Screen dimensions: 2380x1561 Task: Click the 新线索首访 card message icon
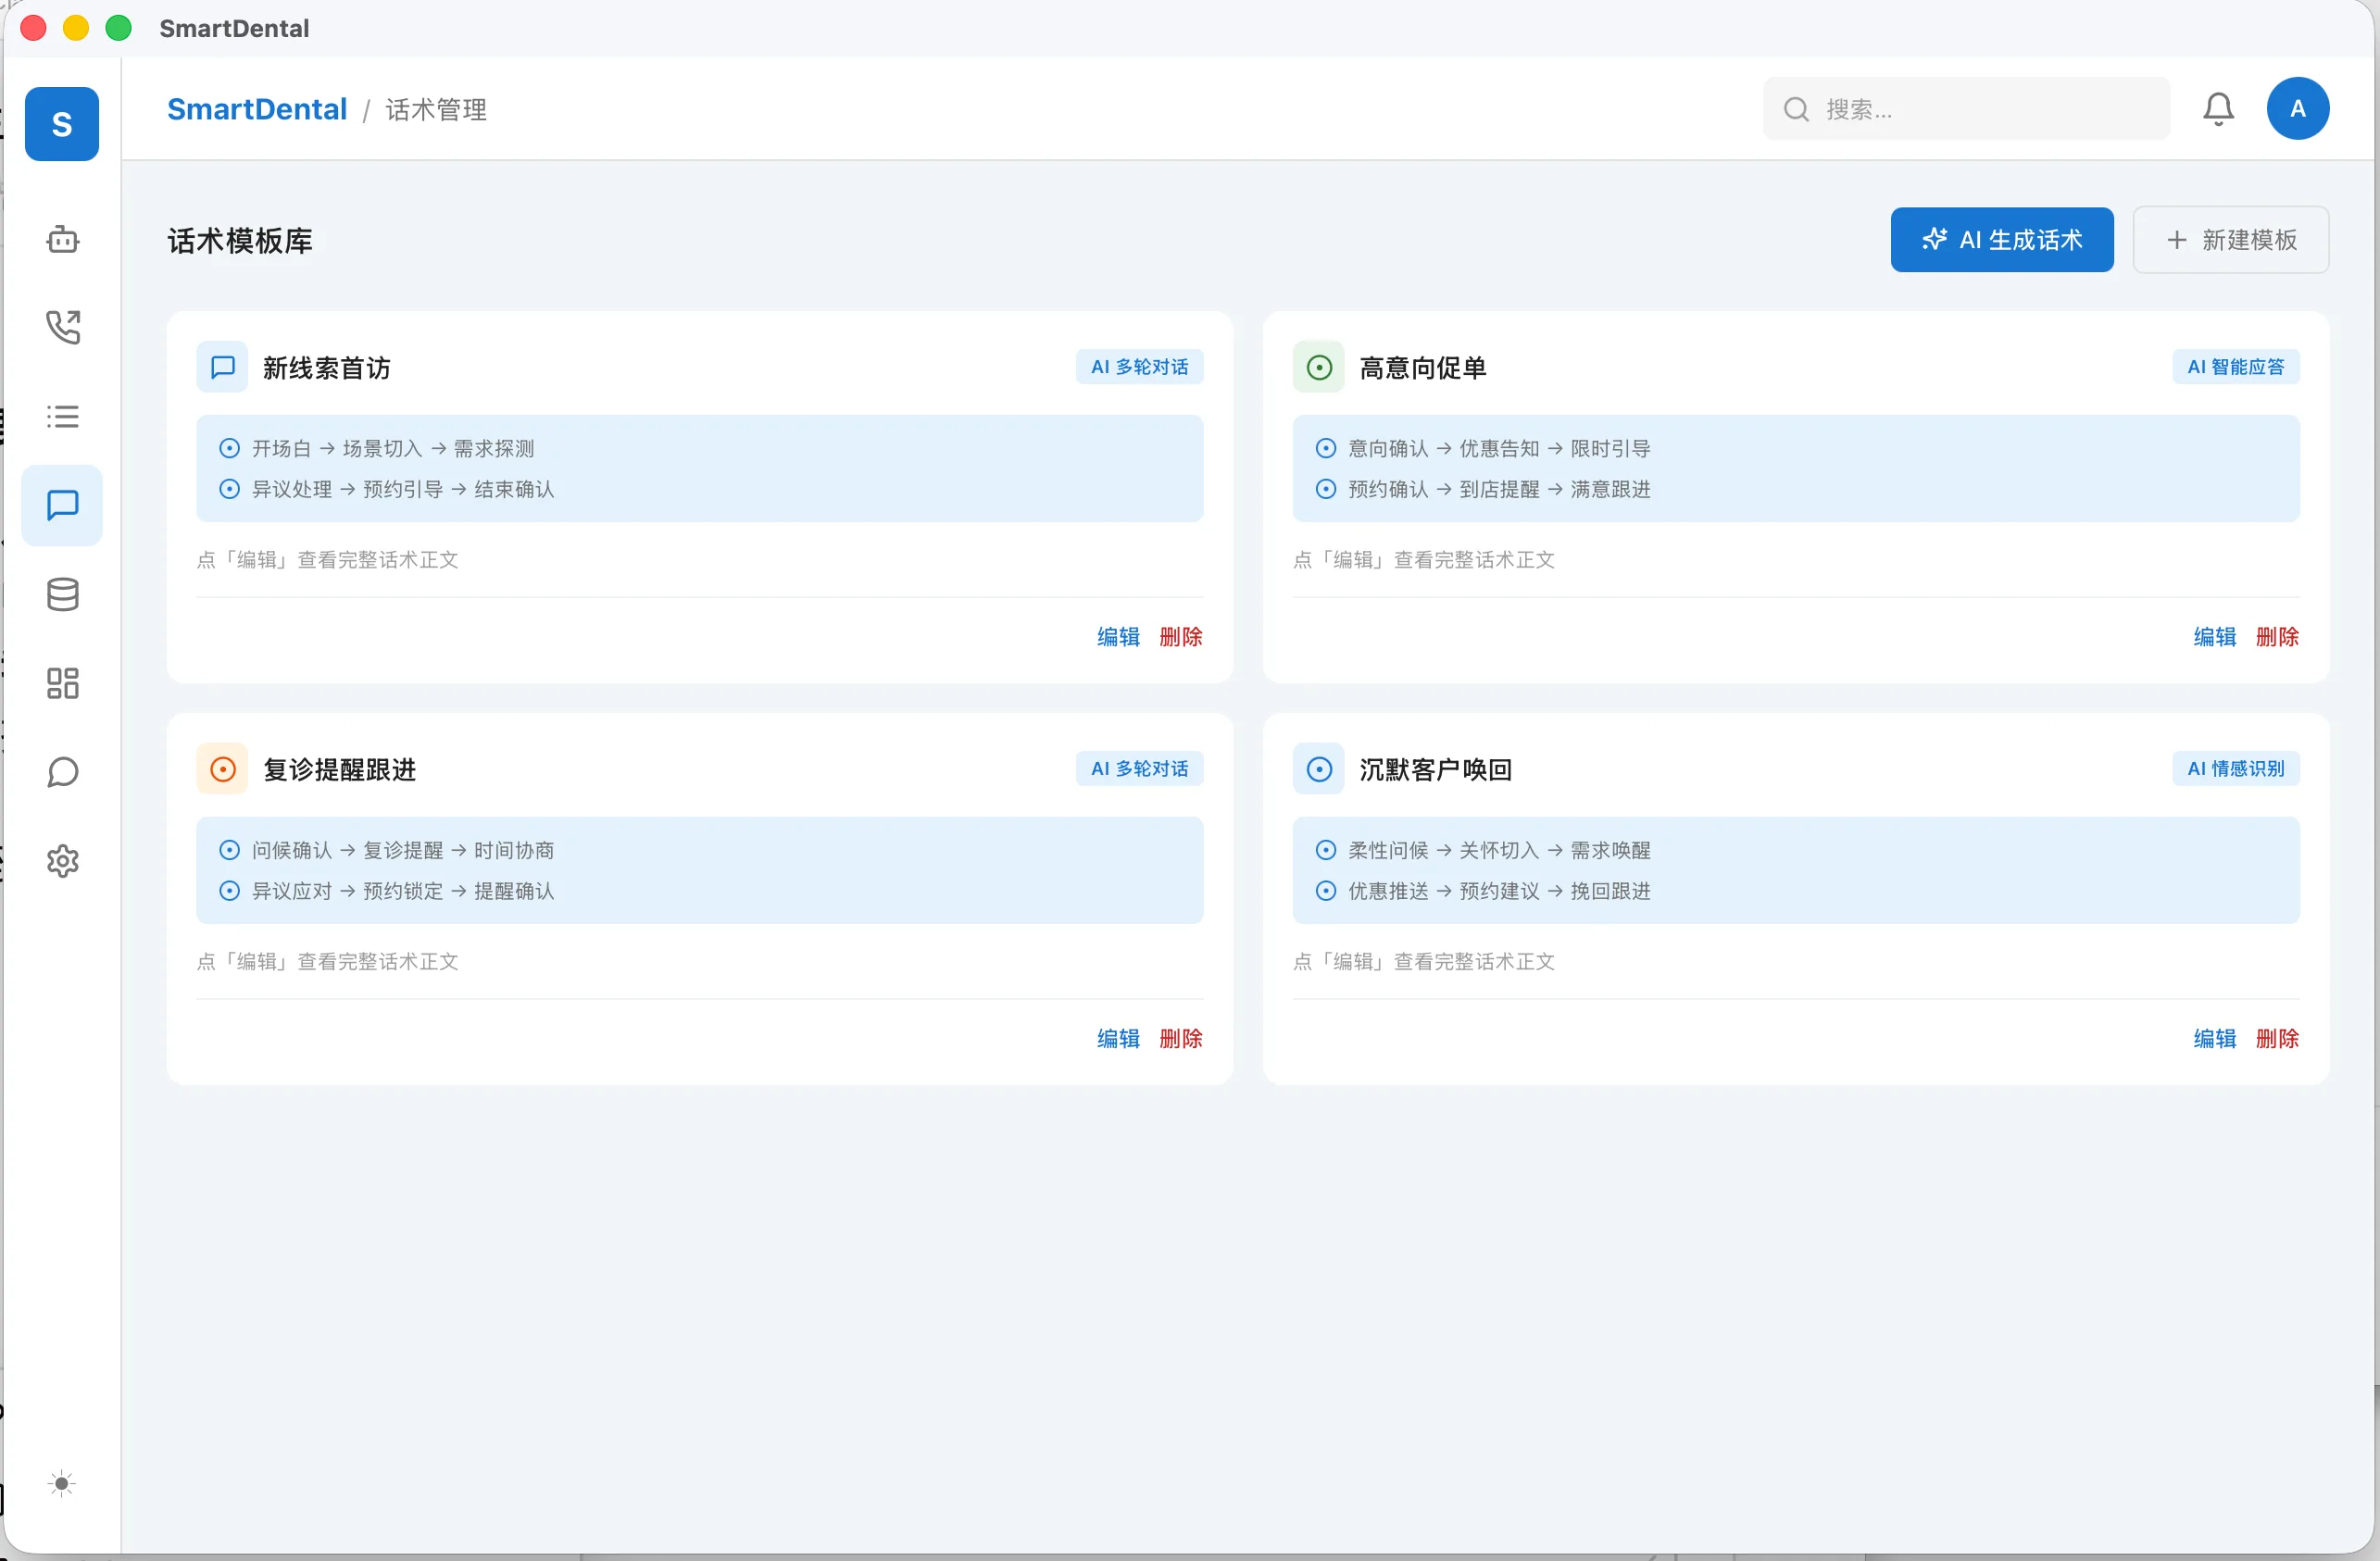pyautogui.click(x=222, y=367)
